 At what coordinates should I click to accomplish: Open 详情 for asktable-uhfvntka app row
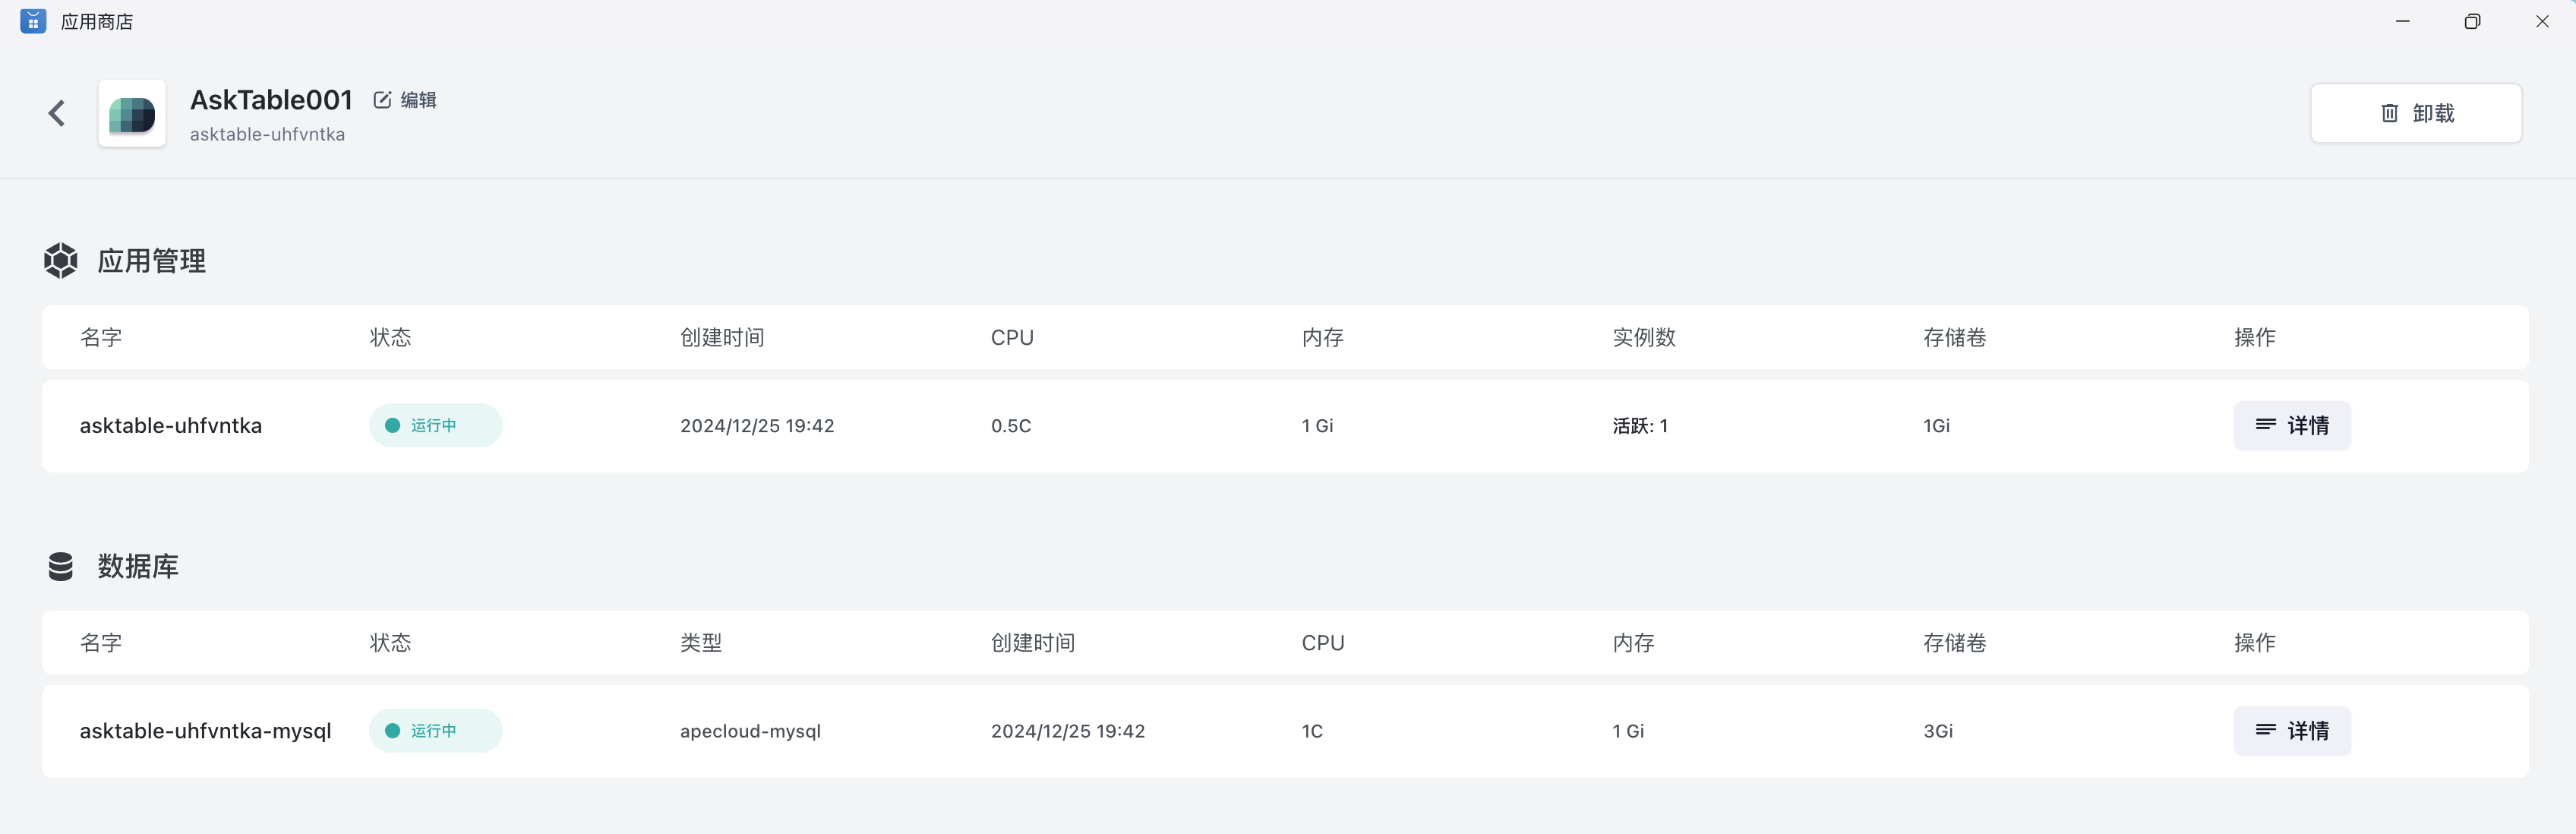coord(2292,426)
